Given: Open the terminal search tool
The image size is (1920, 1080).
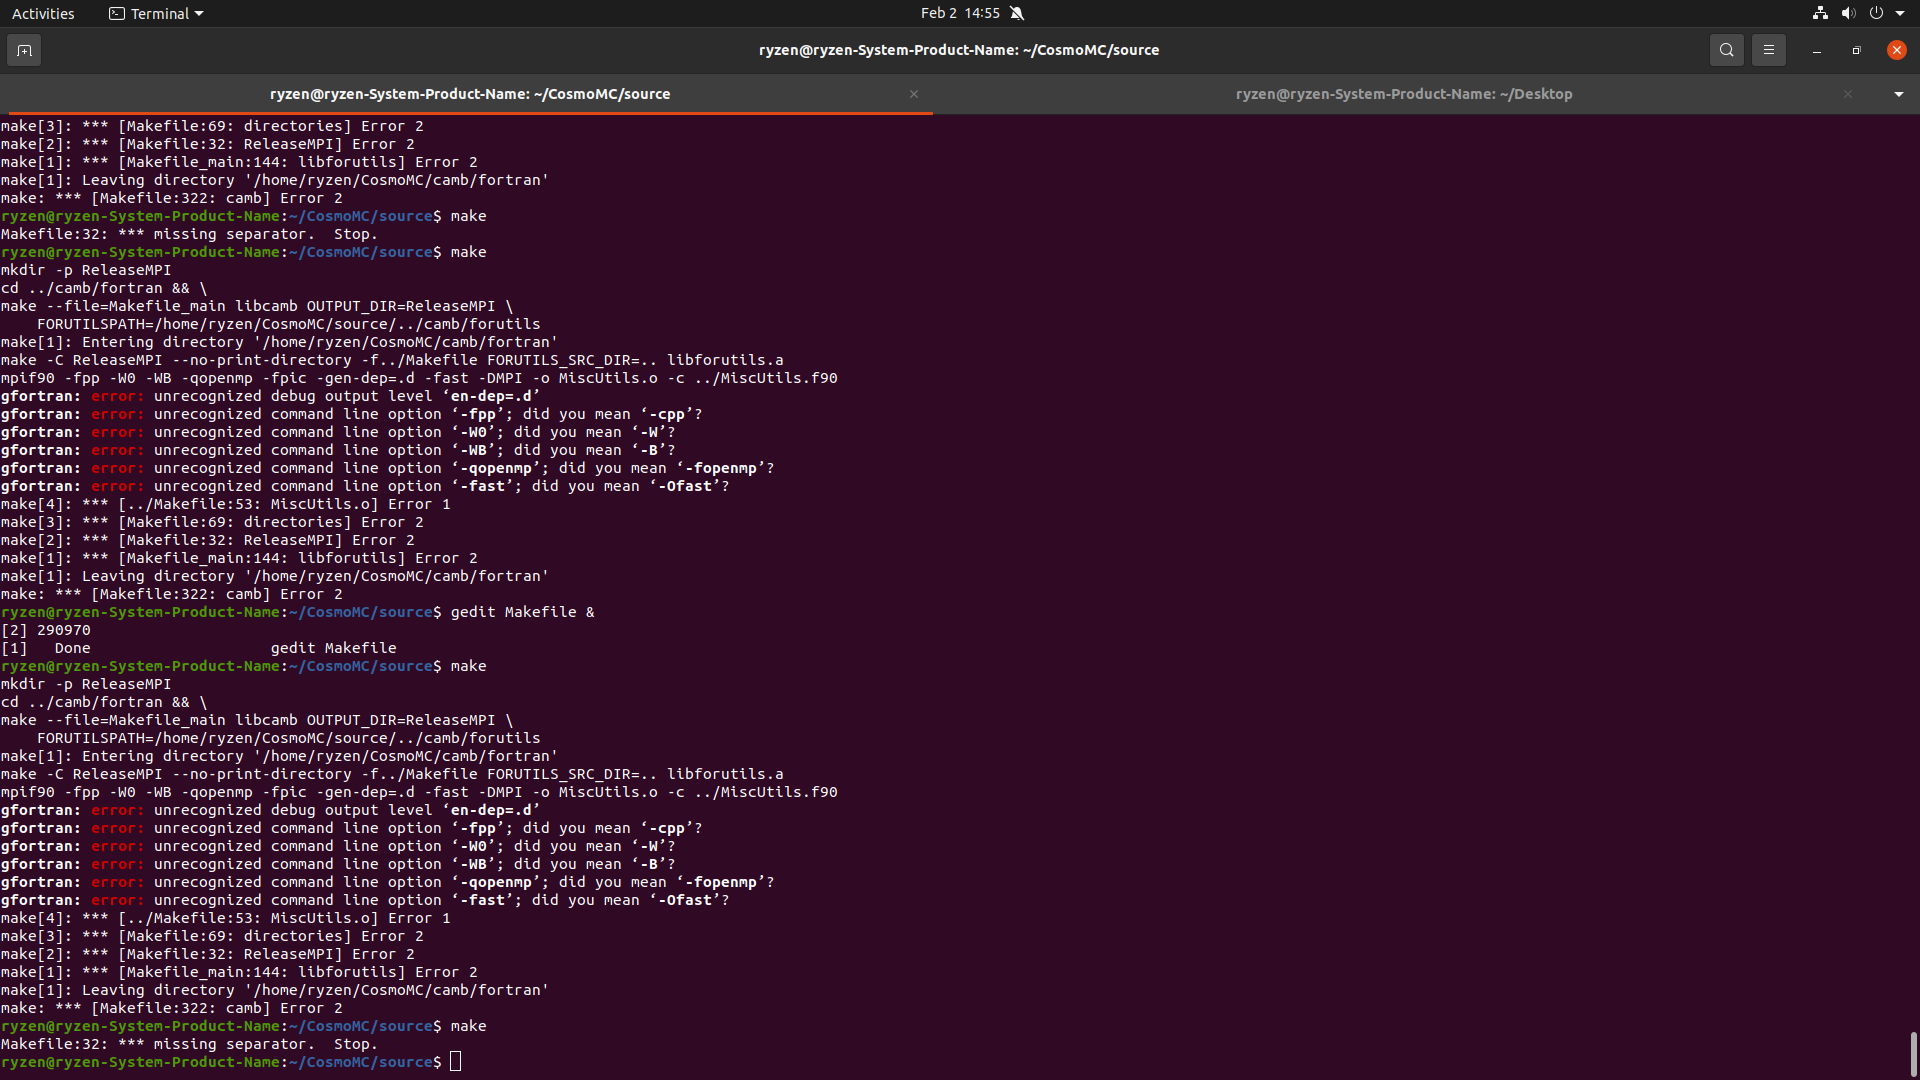Looking at the screenshot, I should pyautogui.click(x=1726, y=50).
